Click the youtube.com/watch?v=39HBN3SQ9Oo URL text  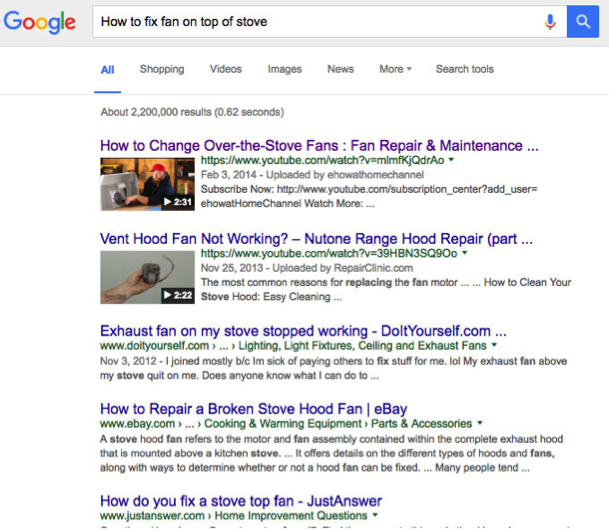[329, 254]
